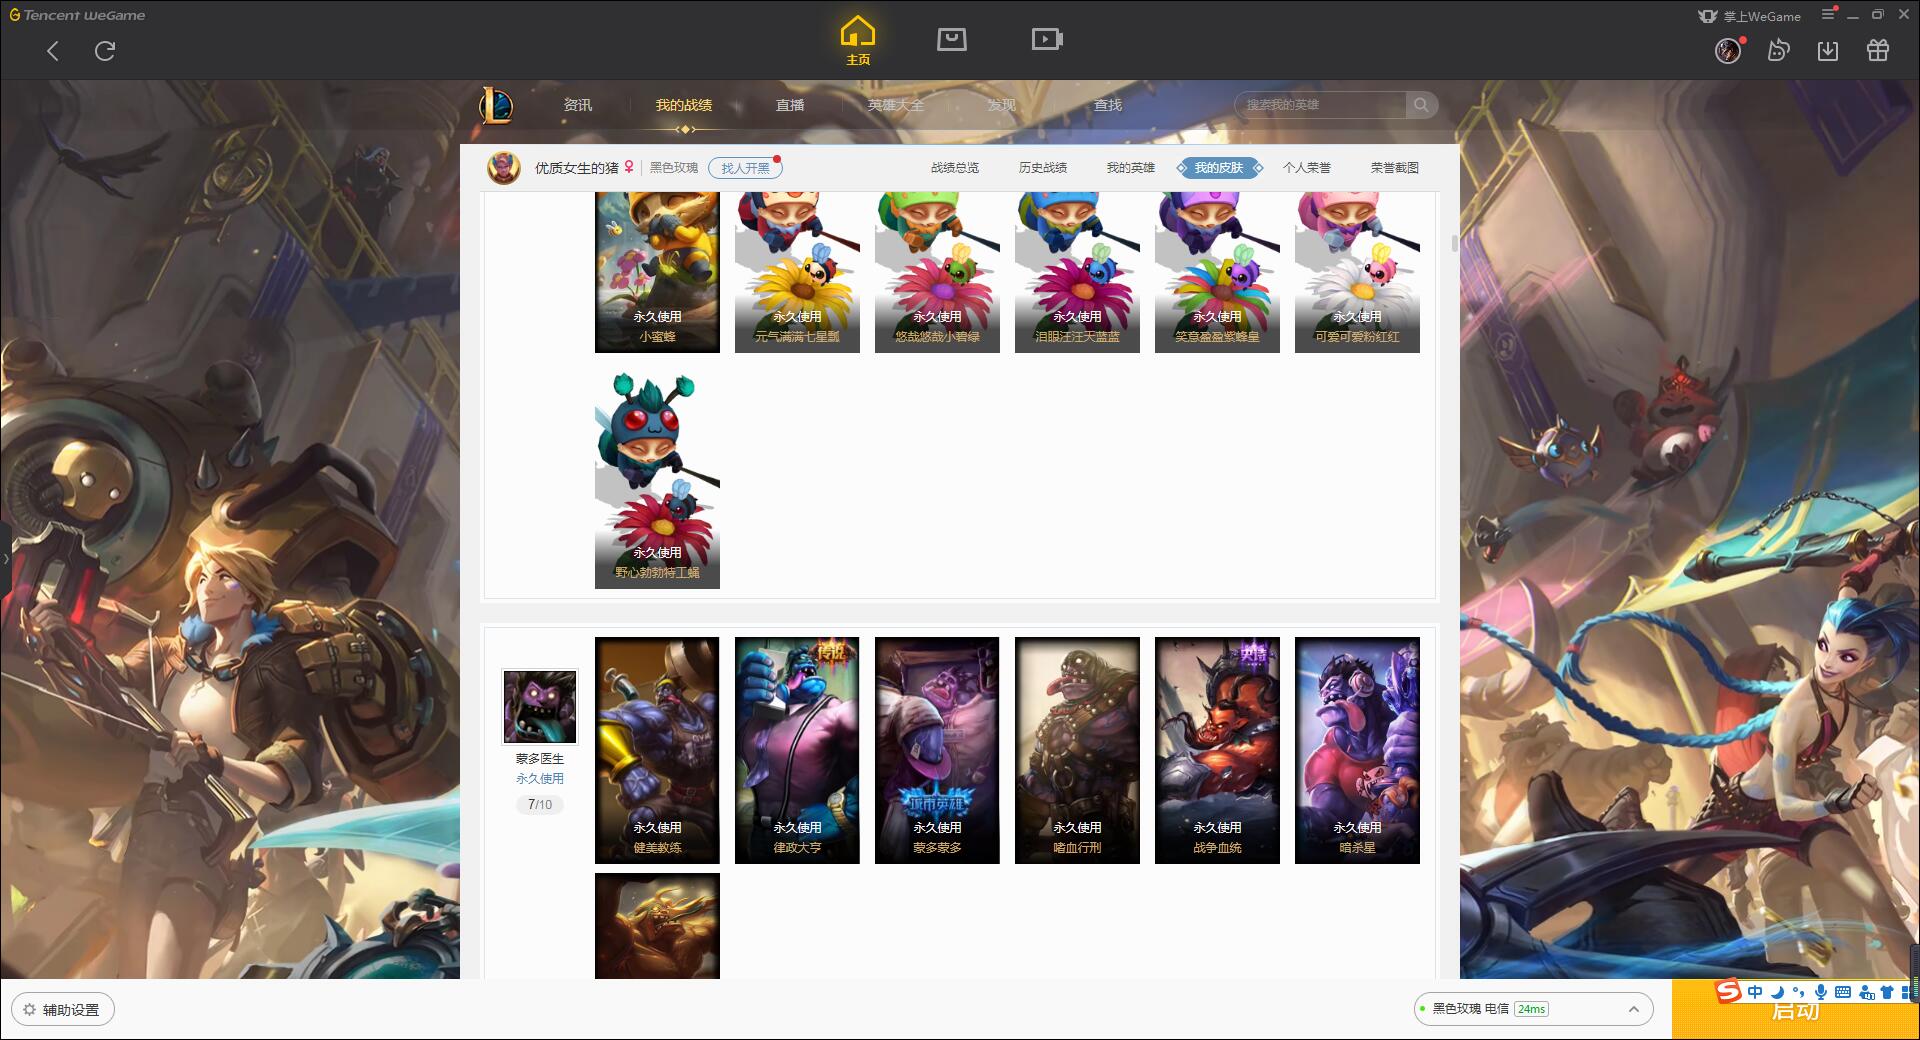Switch to 个人荣誉 sub-tab
This screenshot has height=1040, width=1920.
point(1307,168)
